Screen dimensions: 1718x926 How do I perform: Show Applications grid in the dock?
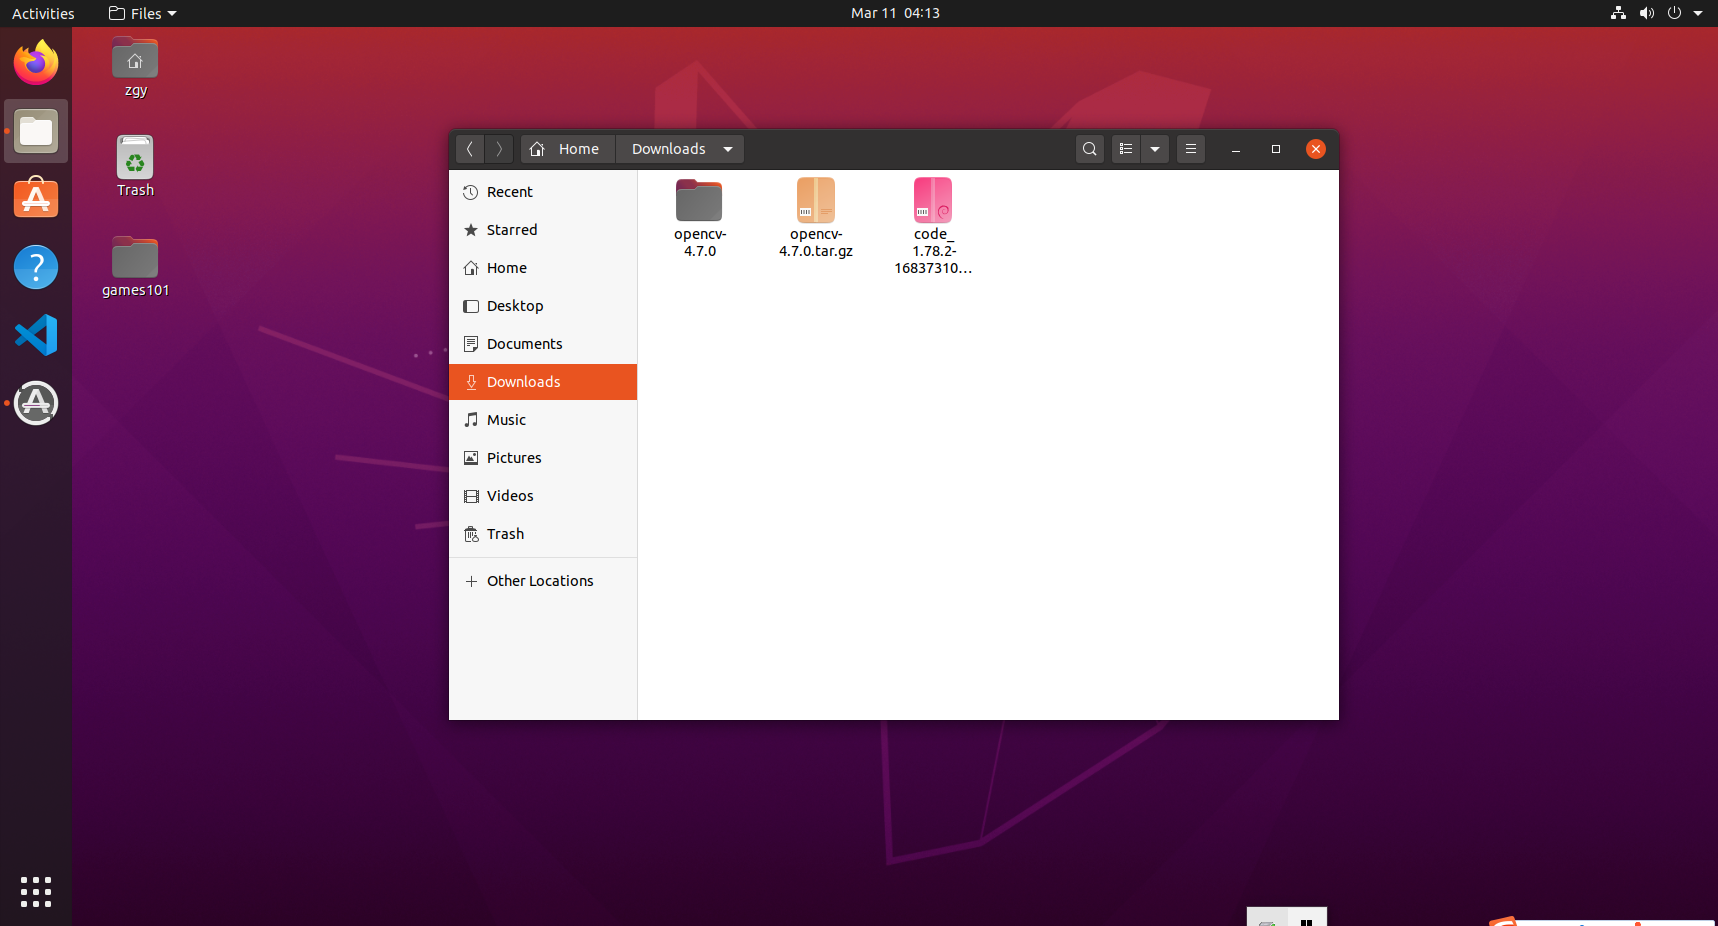click(36, 891)
